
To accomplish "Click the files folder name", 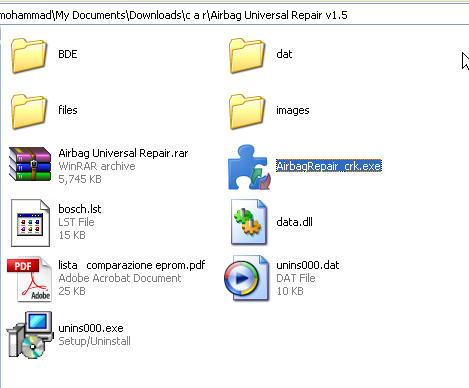I will point(68,110).
